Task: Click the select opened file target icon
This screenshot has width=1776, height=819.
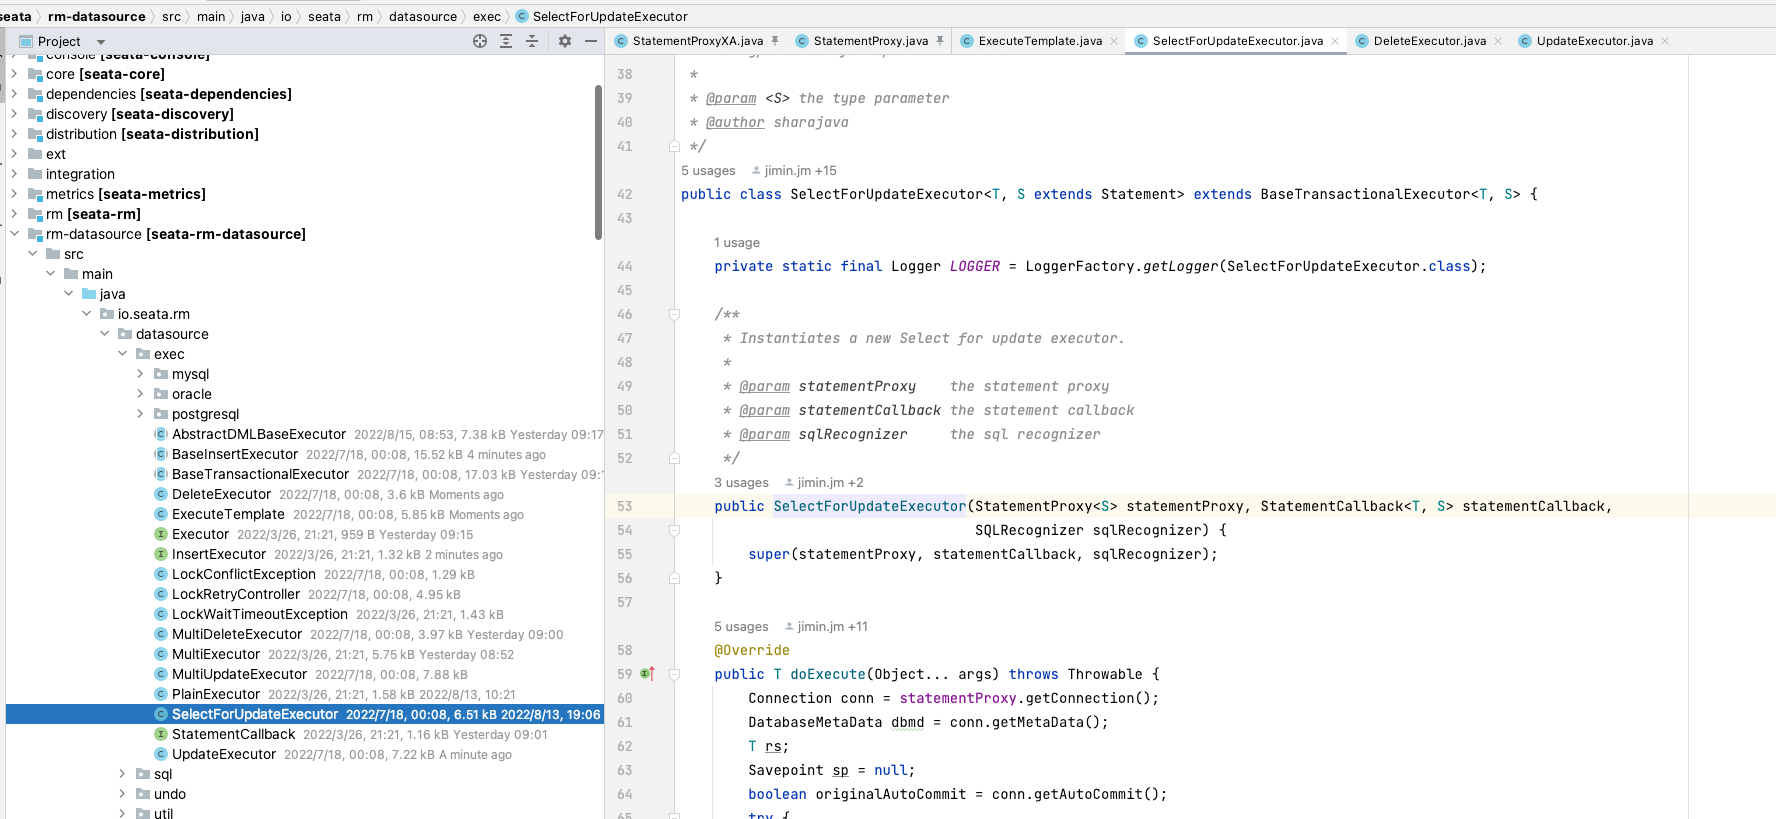Action: (x=480, y=41)
